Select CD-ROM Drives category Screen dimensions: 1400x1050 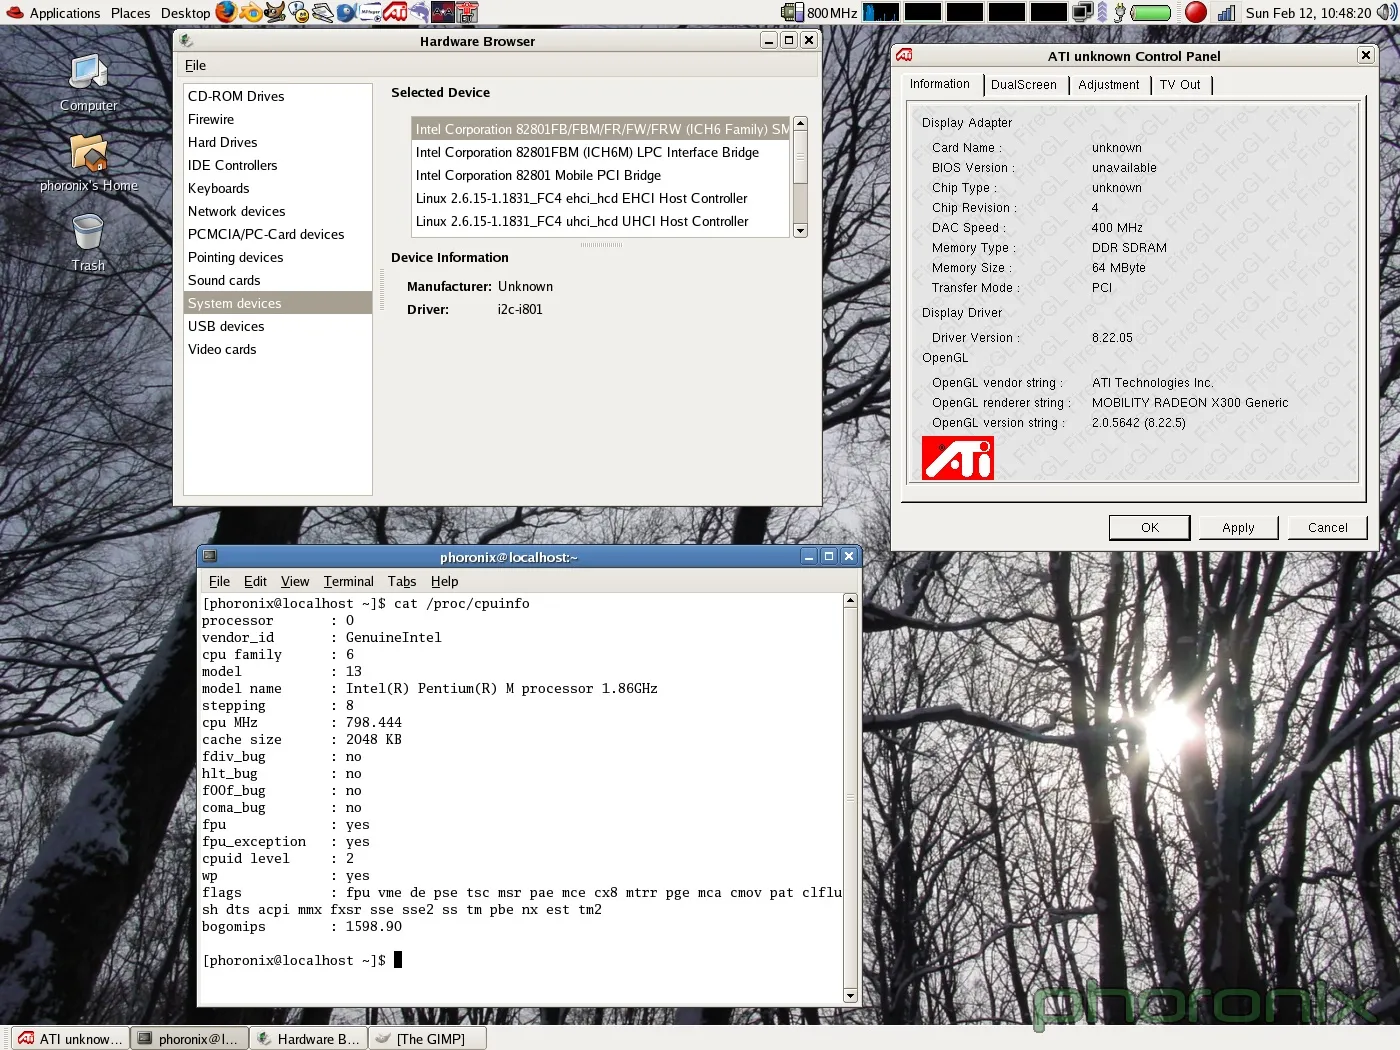point(278,96)
